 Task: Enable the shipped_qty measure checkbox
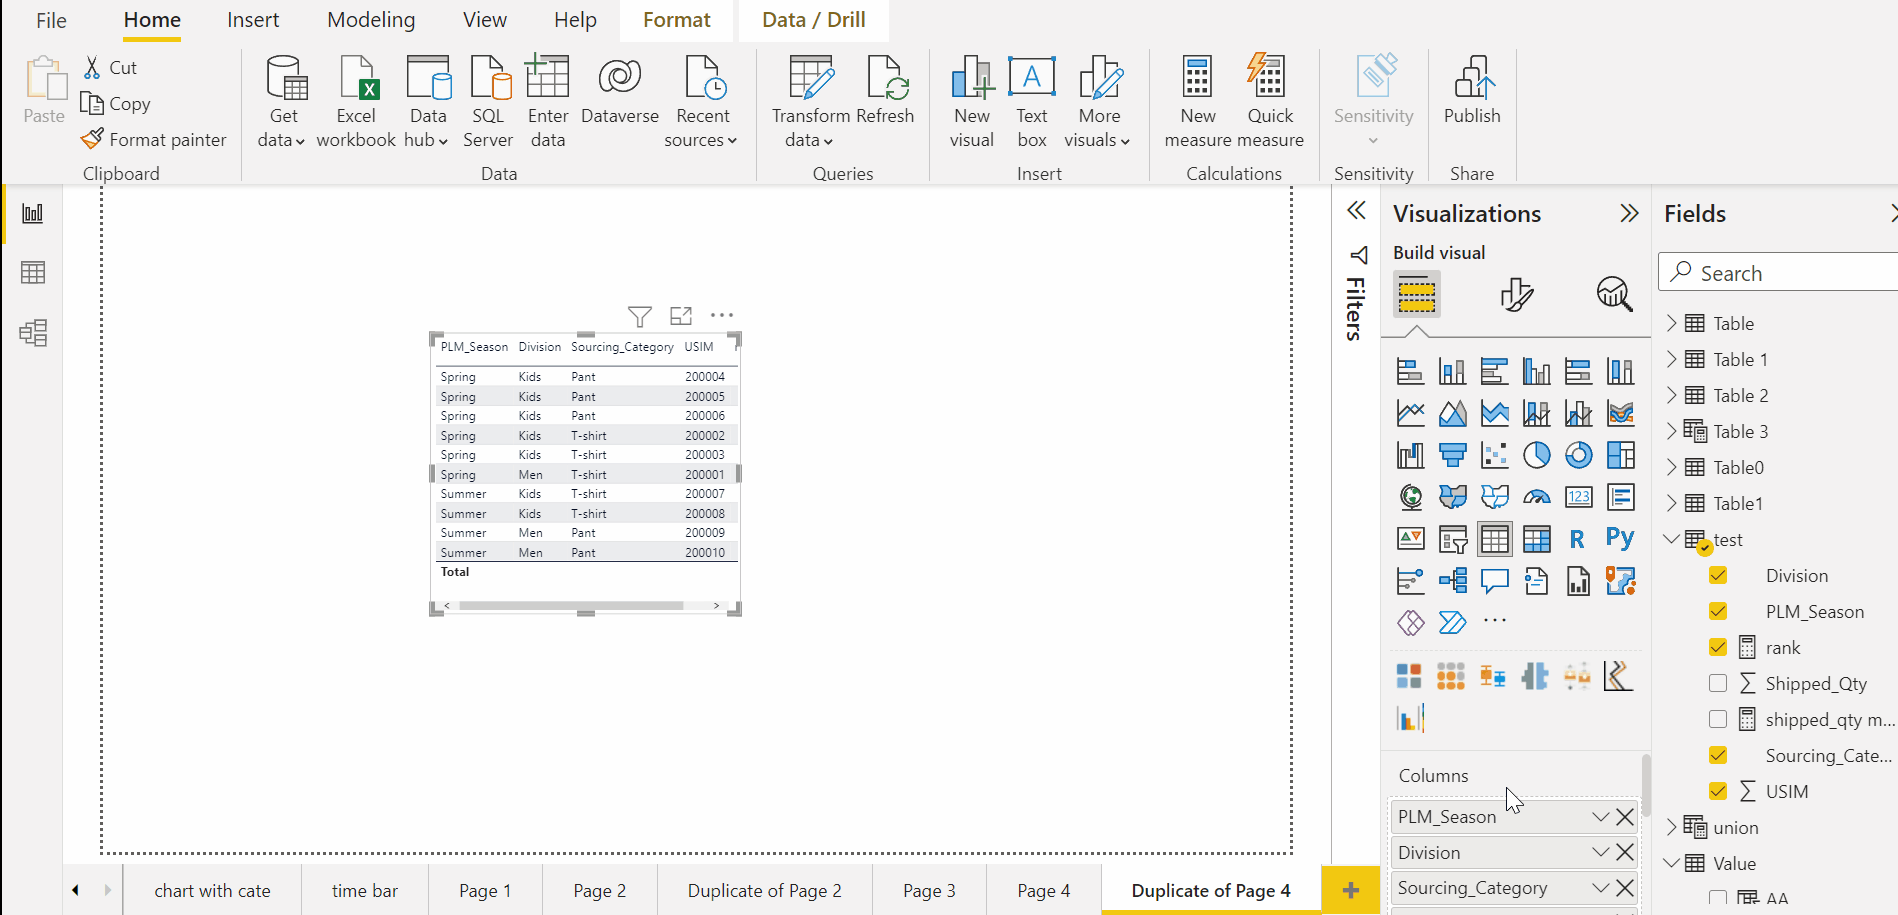coord(1718,719)
